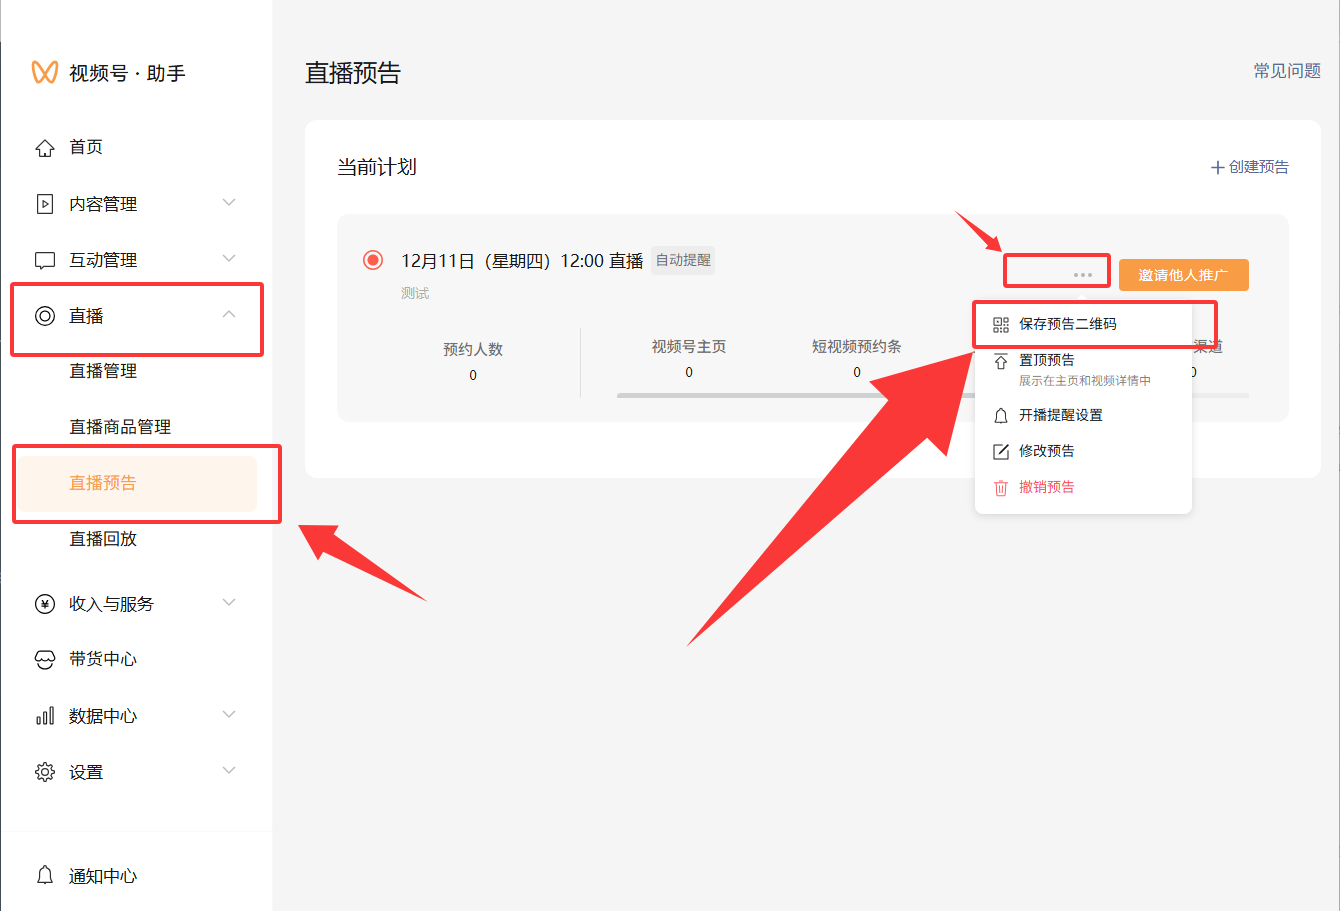Click the settings gear icon
Image resolution: width=1340 pixels, height=911 pixels.
45,772
